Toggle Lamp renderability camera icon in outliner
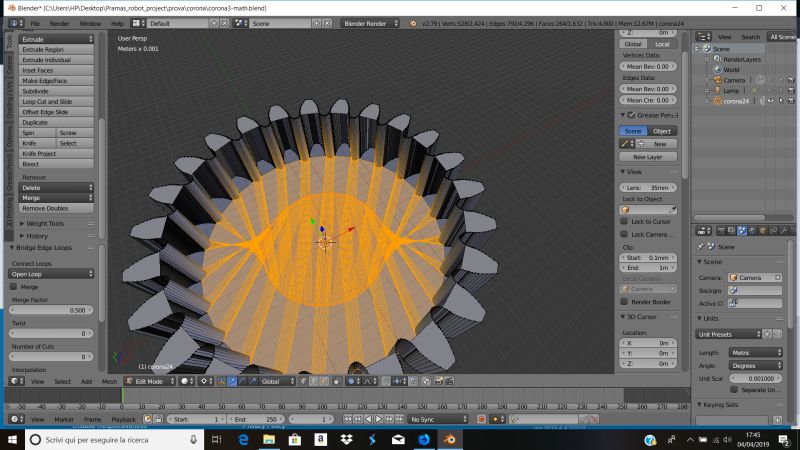This screenshot has width=800, height=450. (791, 90)
